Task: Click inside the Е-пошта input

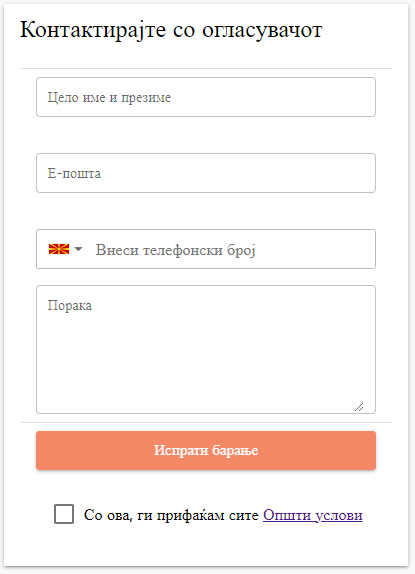Action: coord(206,173)
